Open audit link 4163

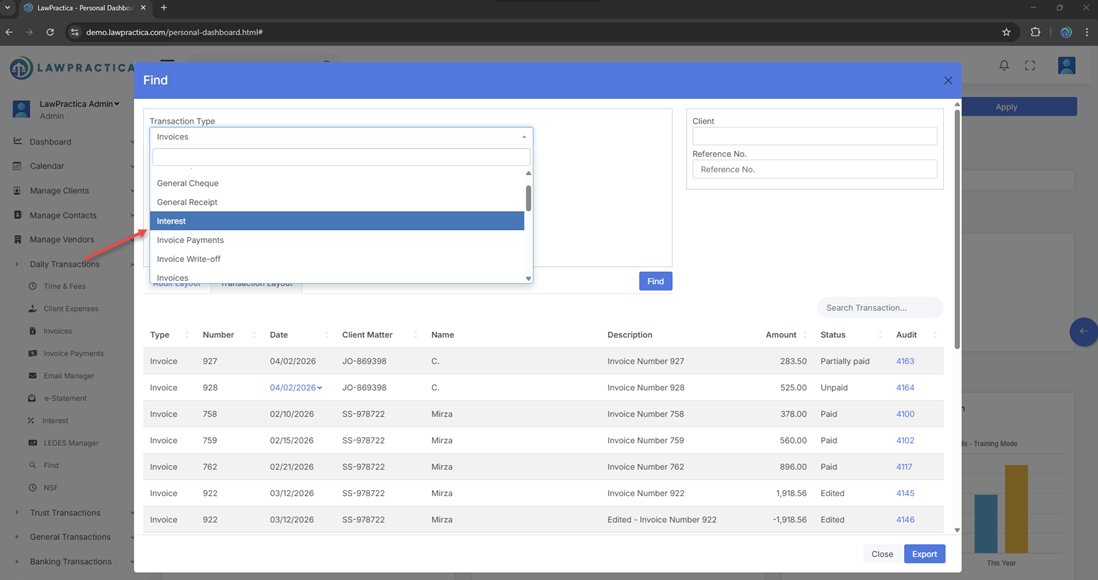905,361
